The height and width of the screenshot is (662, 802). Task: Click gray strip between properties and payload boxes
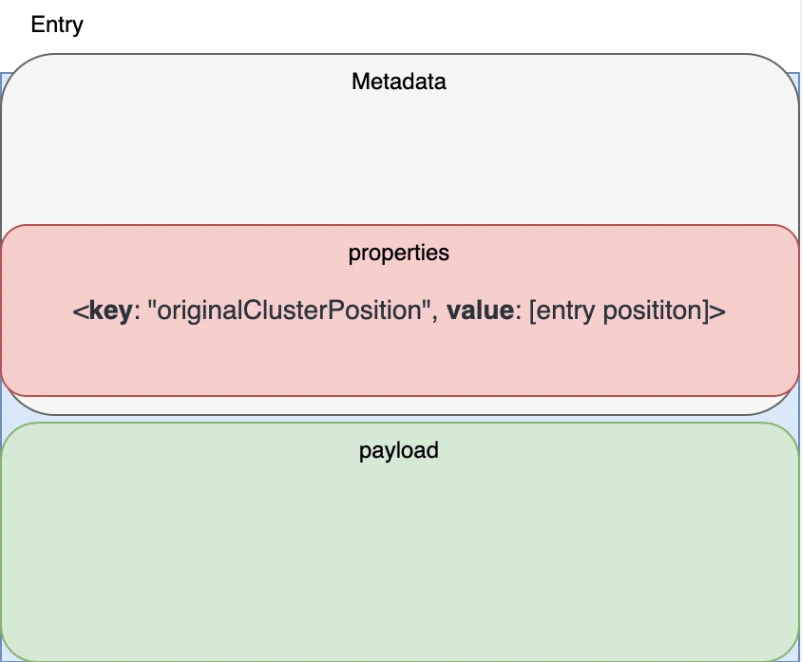click(400, 405)
